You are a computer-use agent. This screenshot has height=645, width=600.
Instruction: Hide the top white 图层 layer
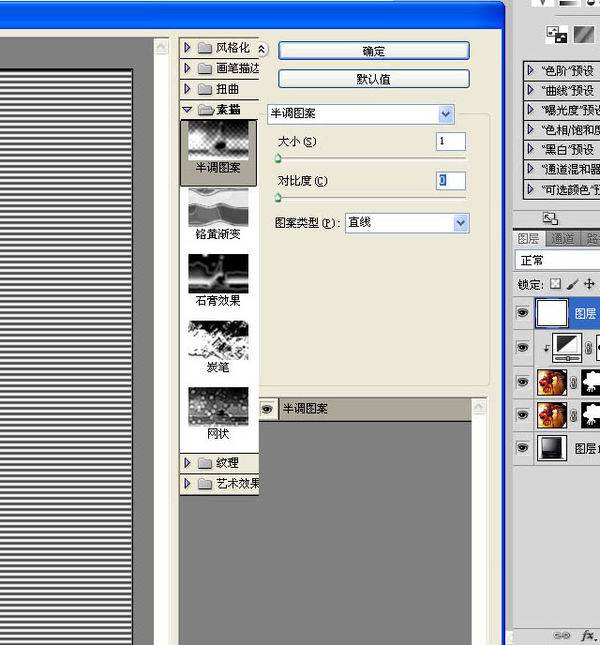[523, 313]
